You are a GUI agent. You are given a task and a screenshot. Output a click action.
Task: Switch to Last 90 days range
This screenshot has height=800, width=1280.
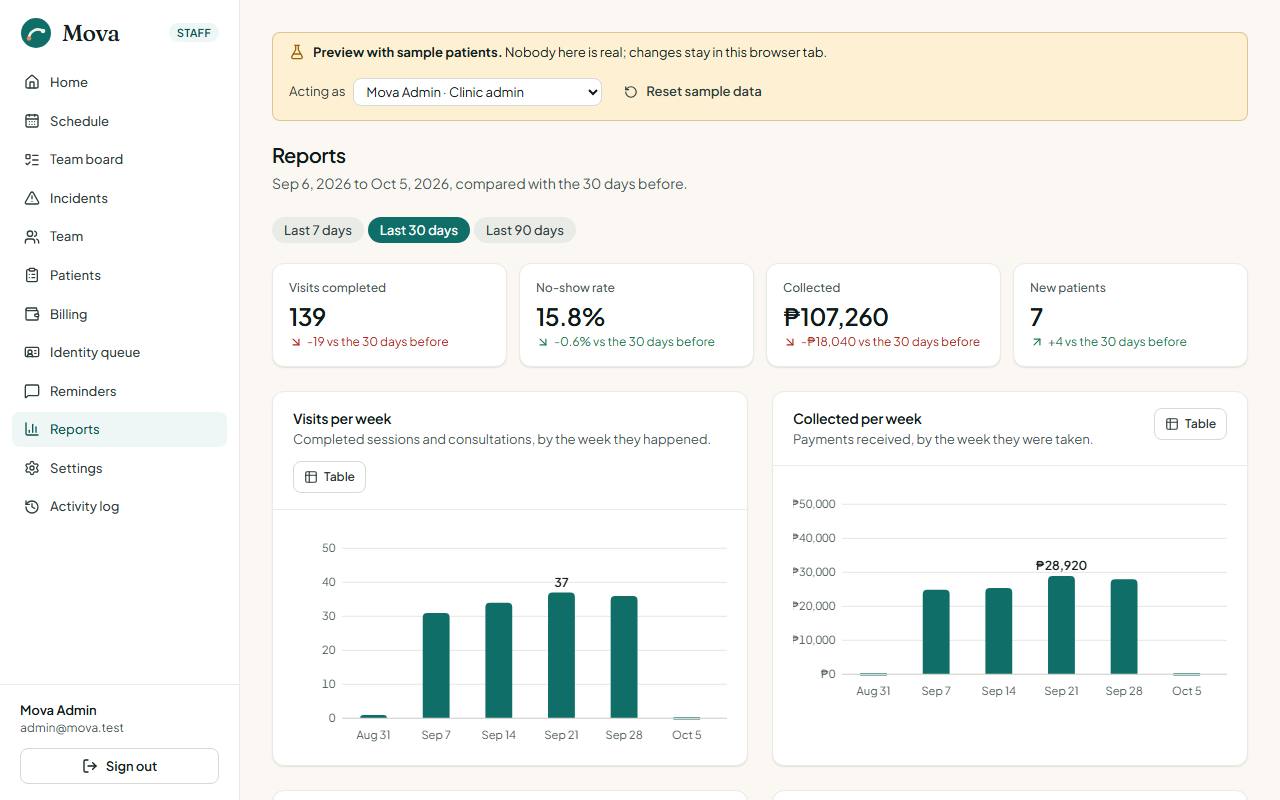point(525,230)
